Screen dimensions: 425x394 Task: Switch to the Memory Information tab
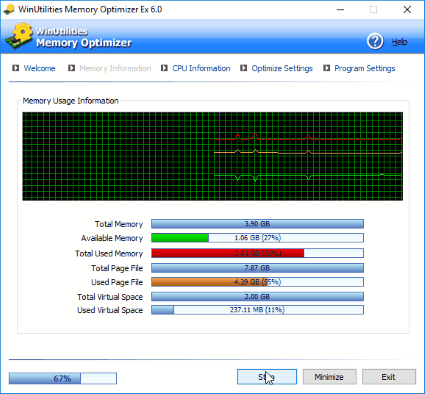tap(115, 68)
